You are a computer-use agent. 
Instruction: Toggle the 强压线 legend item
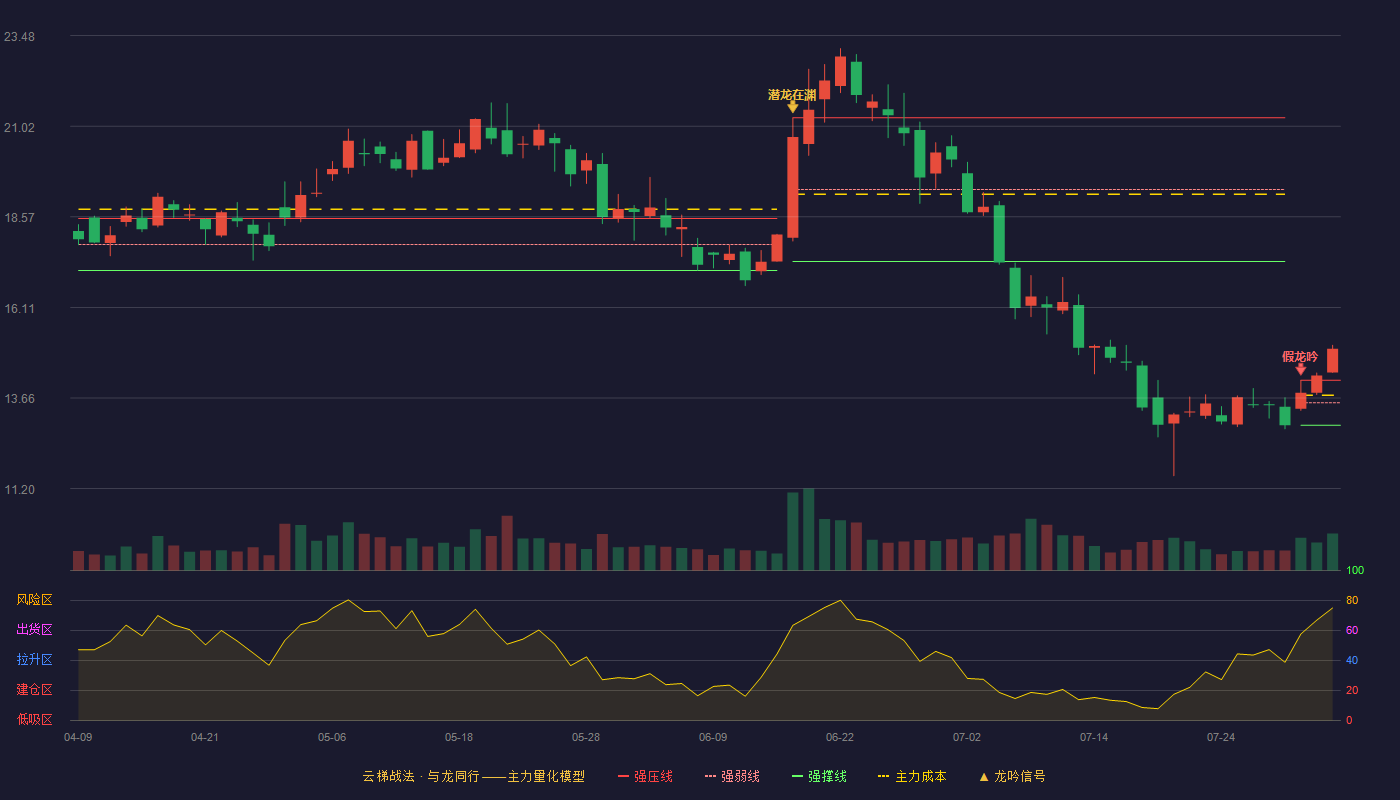point(645,776)
